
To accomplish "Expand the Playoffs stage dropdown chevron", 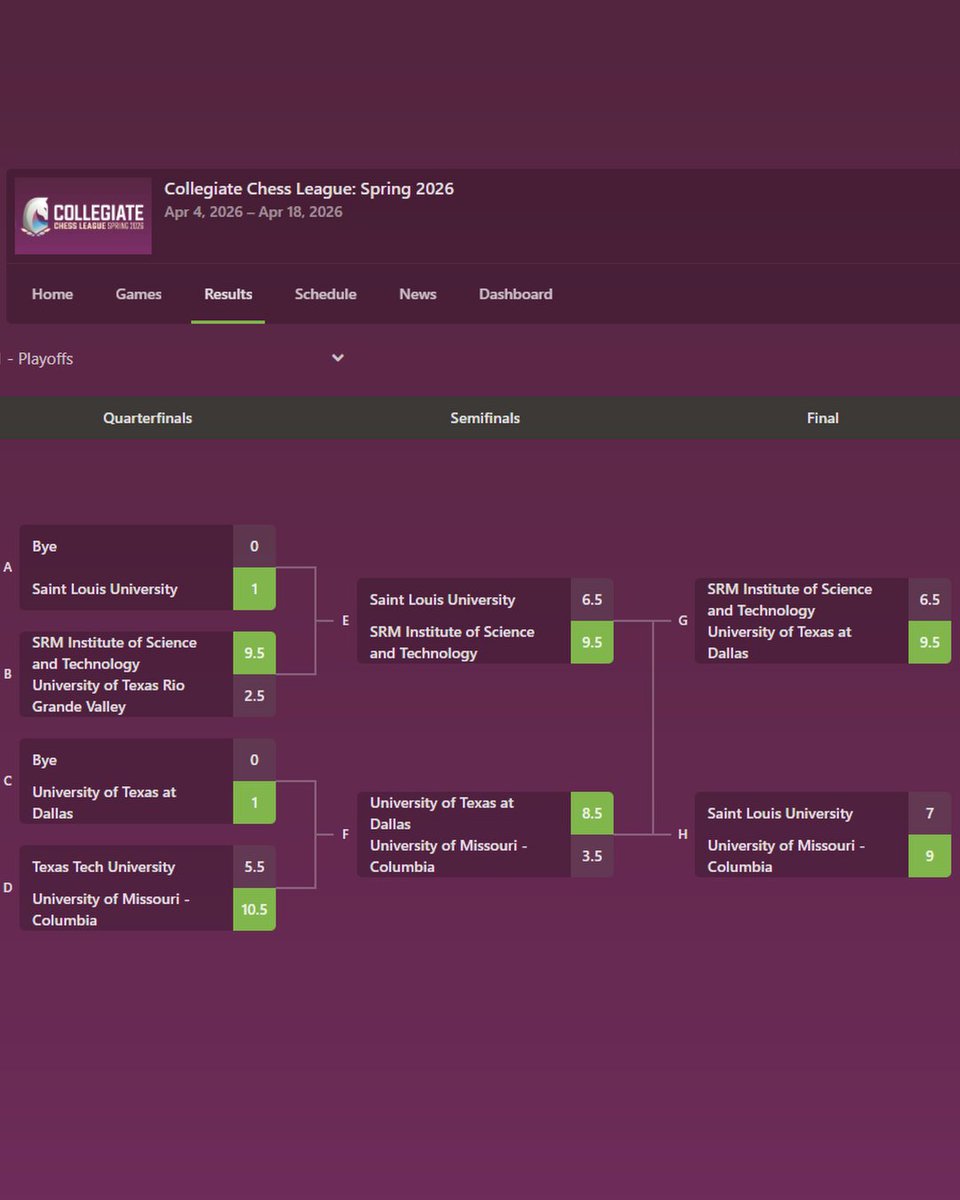I will click(x=338, y=358).
